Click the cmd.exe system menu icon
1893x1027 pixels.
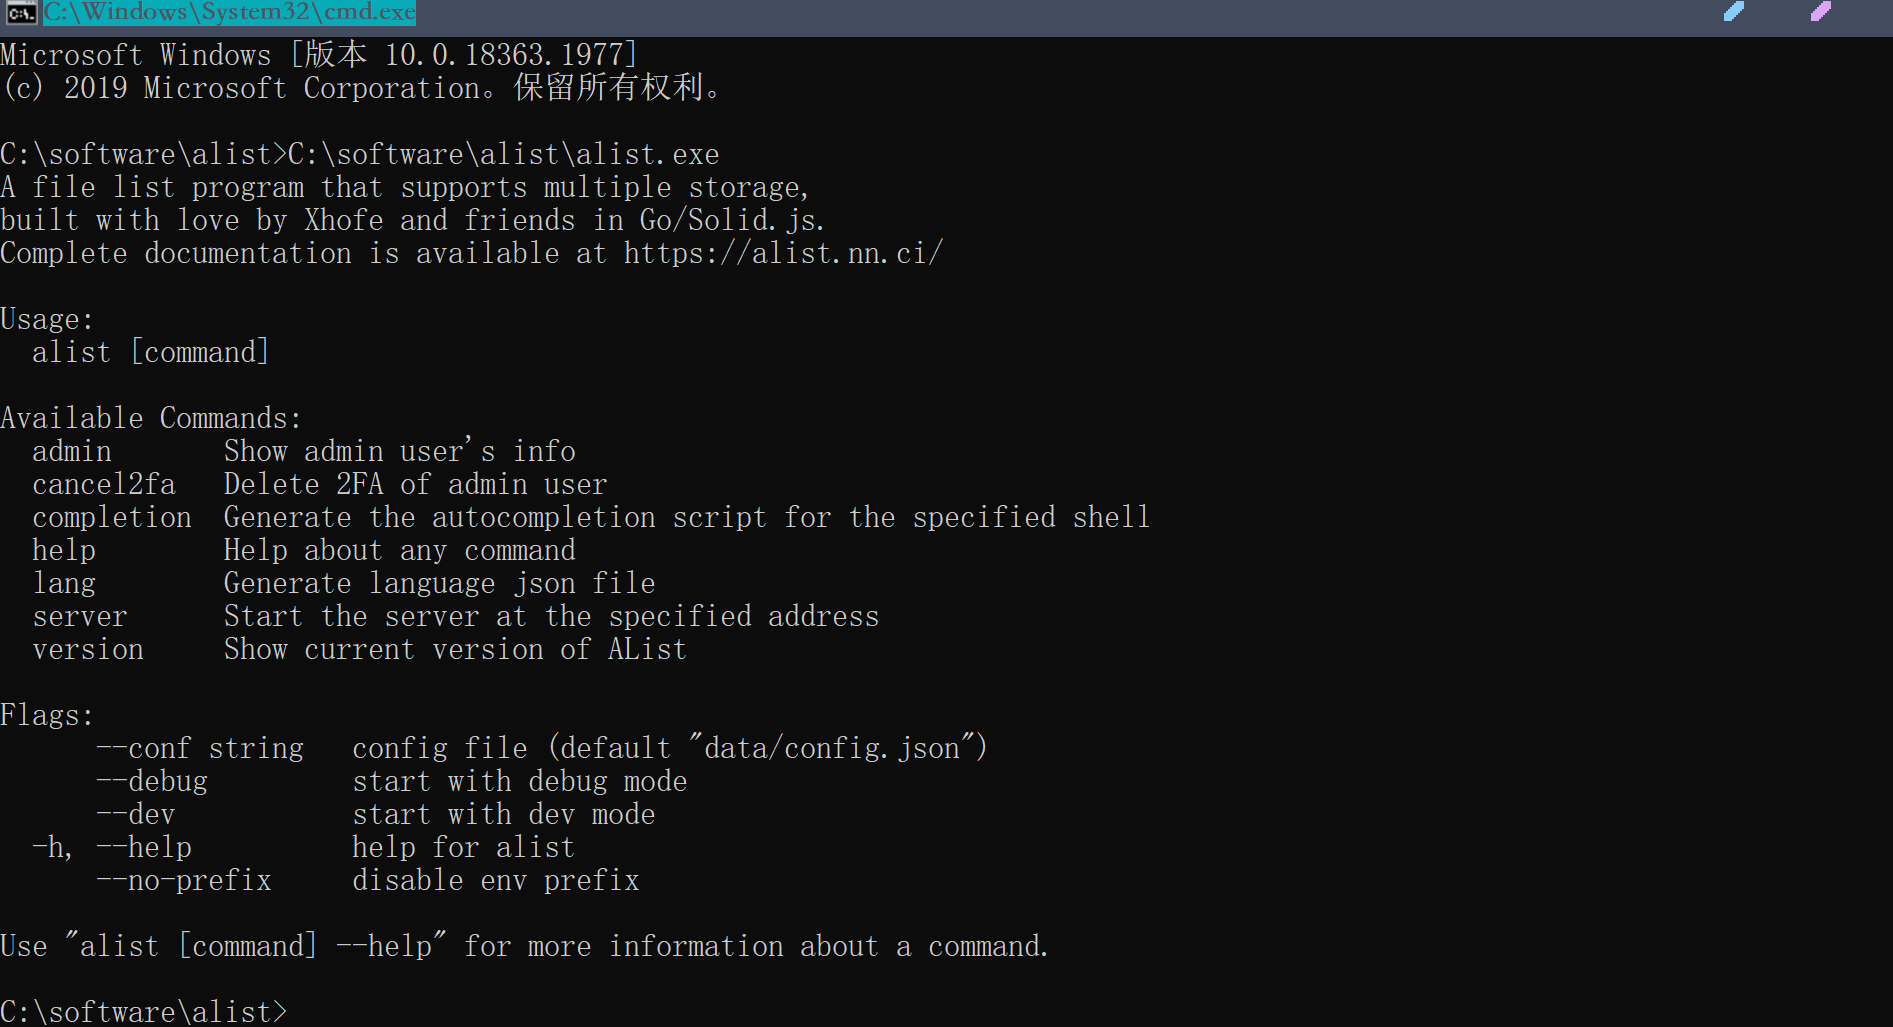pyautogui.click(x=20, y=12)
